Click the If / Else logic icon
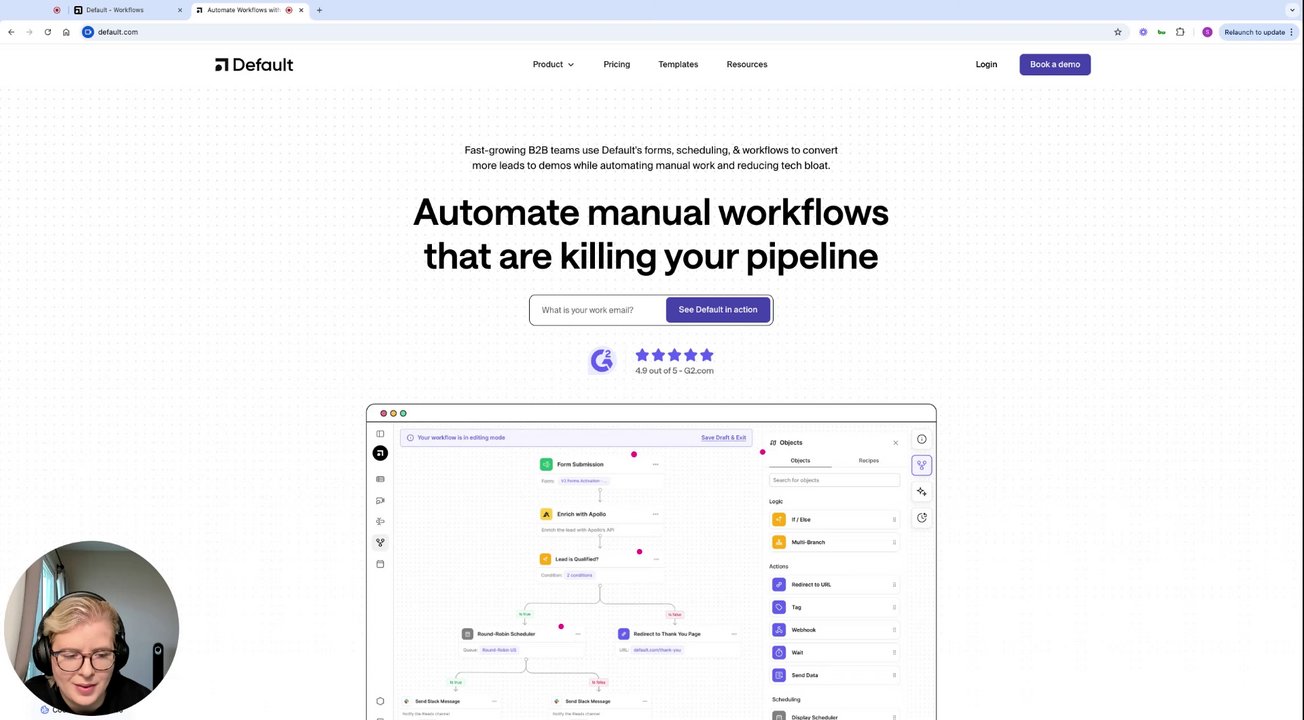The height and width of the screenshot is (720, 1304). point(779,520)
